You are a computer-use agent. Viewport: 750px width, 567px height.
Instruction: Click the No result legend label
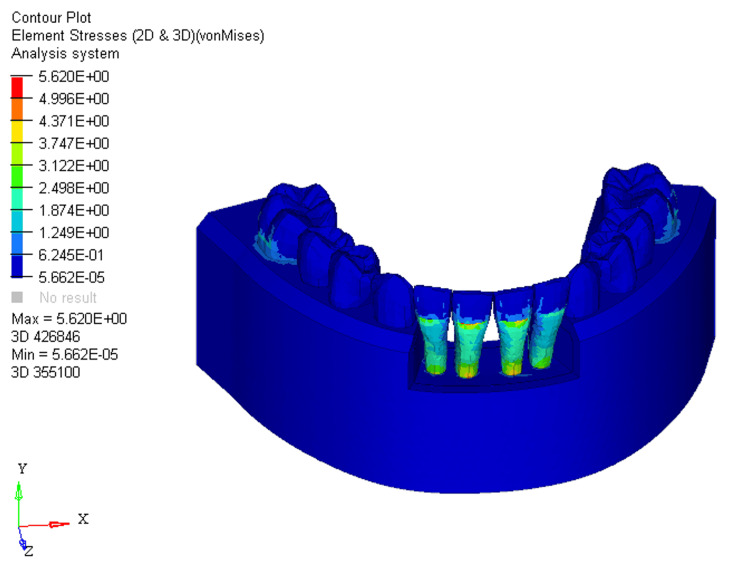[68, 298]
